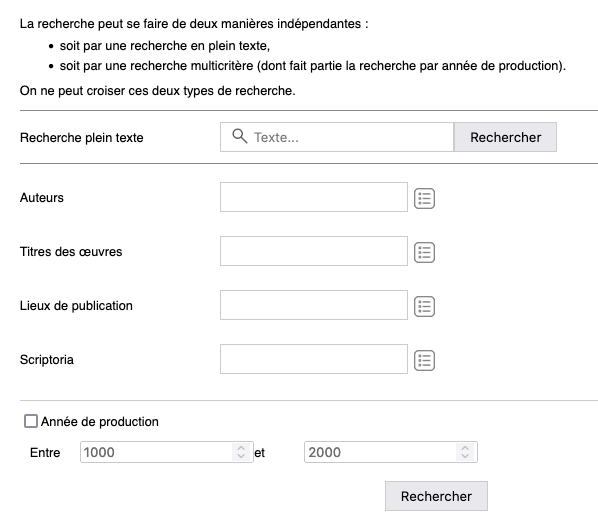The image size is (598, 518).
Task: Open the Scriptoria list picker icon
Action: pos(424,360)
